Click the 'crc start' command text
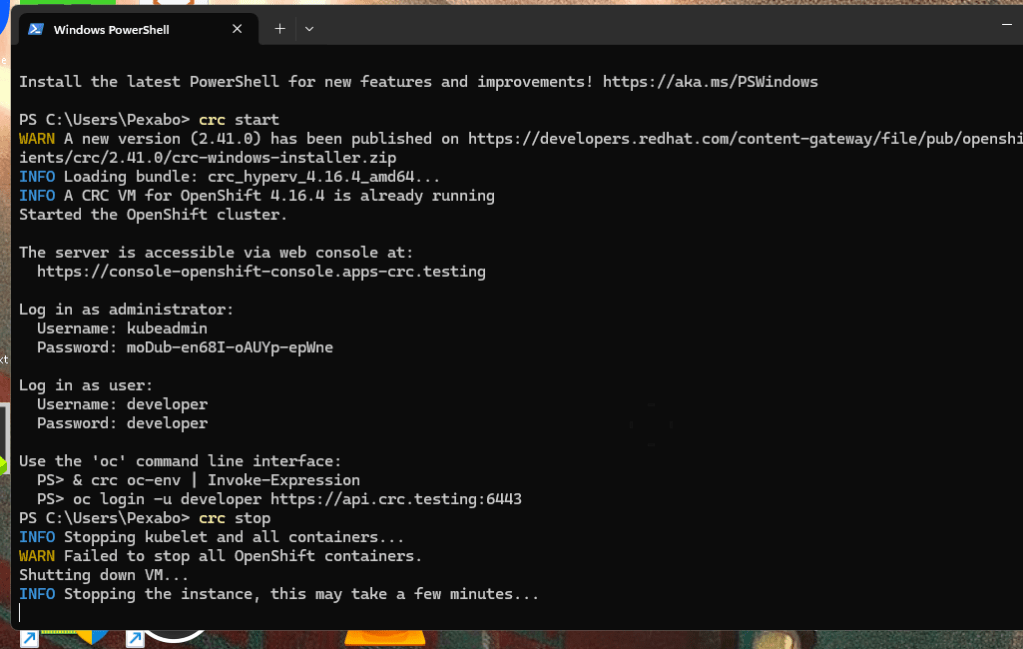Screen dimensions: 1023x649 [x=239, y=120]
